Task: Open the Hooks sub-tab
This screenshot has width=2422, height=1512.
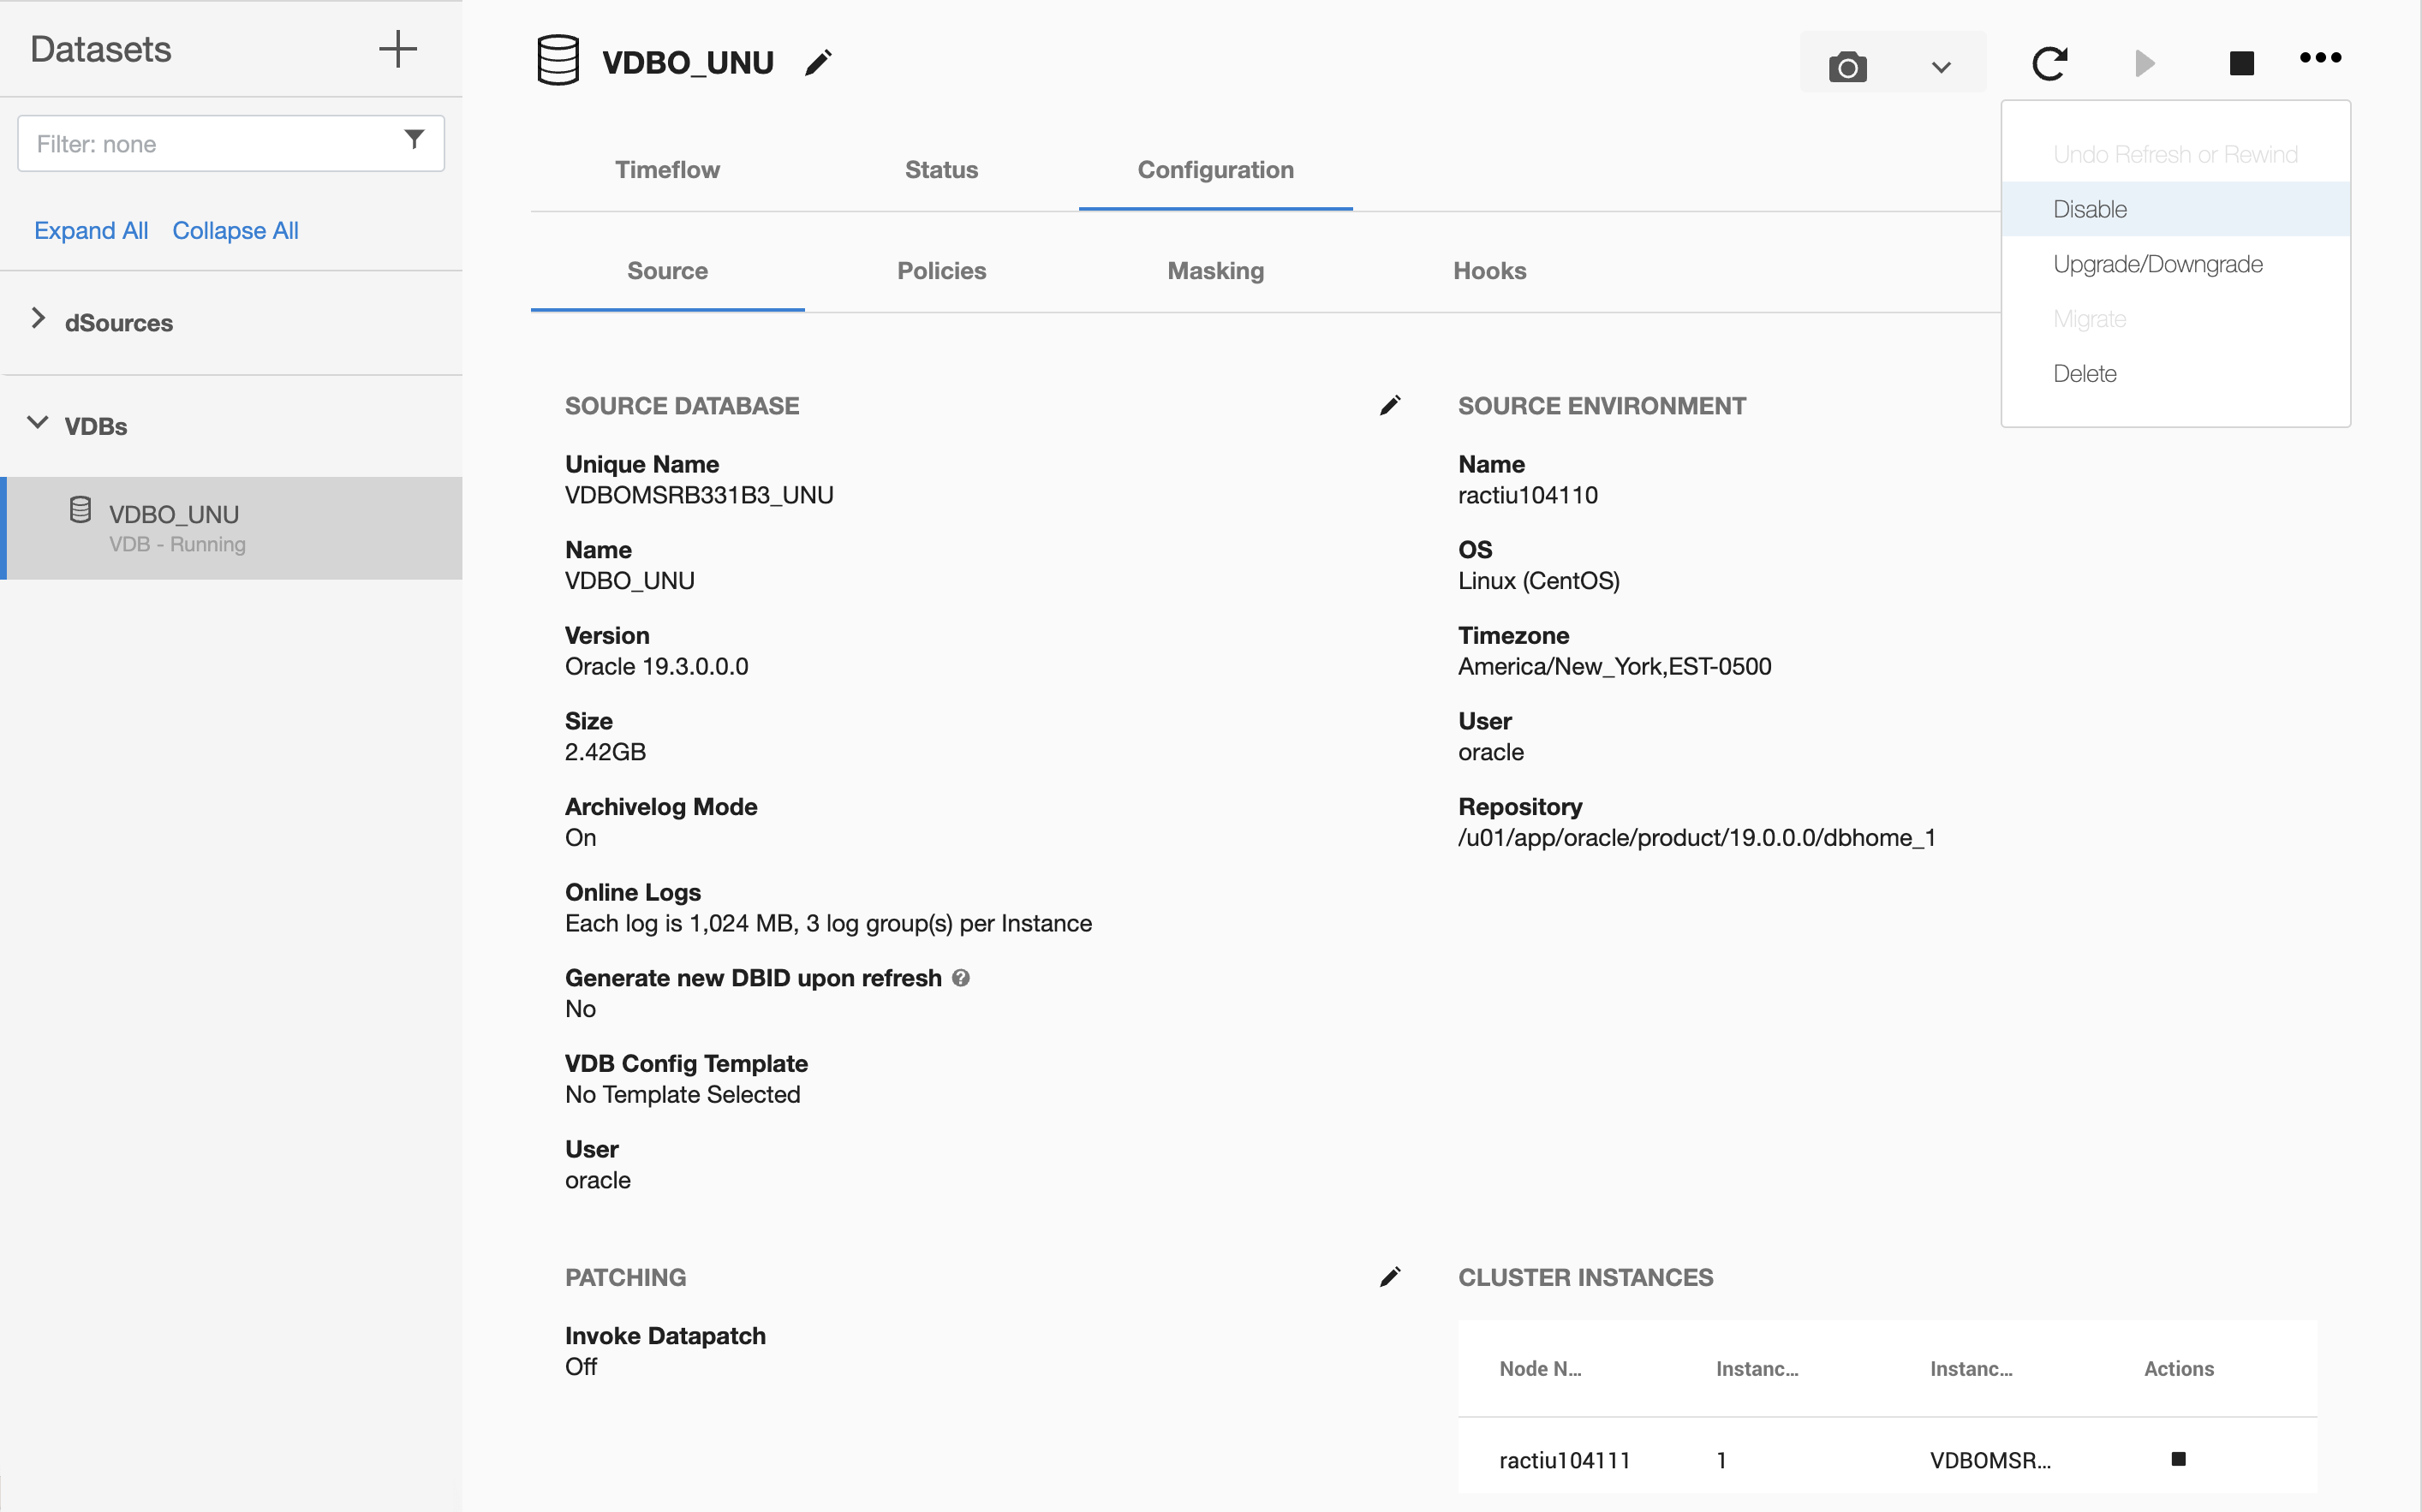Action: 1489,271
